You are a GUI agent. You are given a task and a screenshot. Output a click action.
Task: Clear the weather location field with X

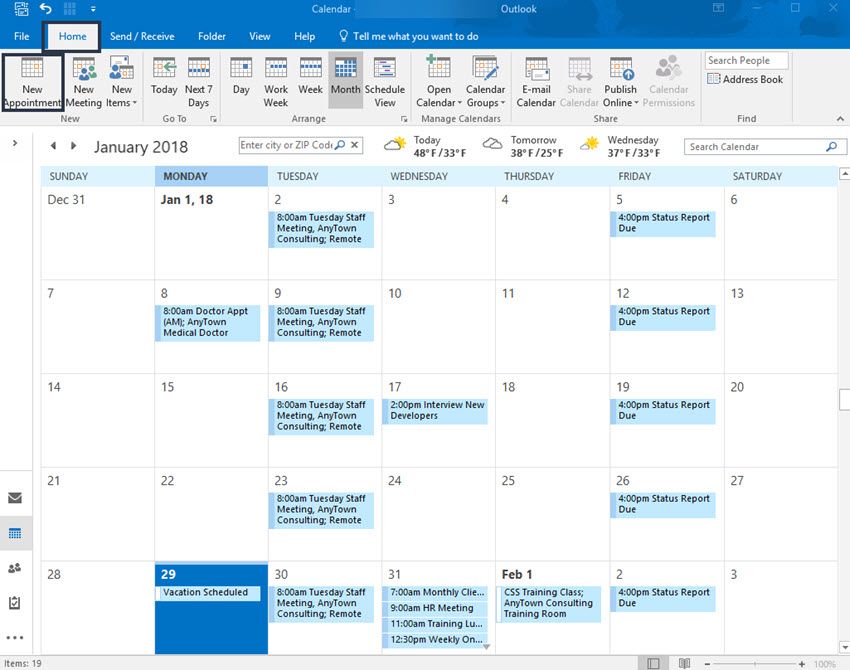[x=355, y=145]
